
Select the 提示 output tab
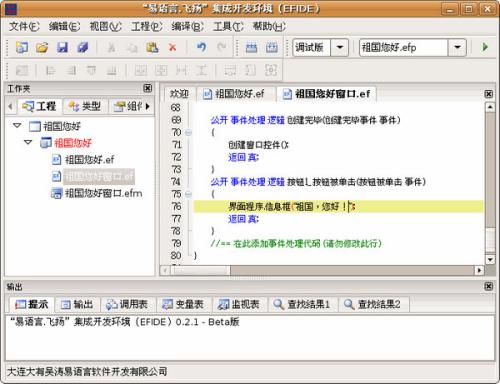click(x=32, y=304)
